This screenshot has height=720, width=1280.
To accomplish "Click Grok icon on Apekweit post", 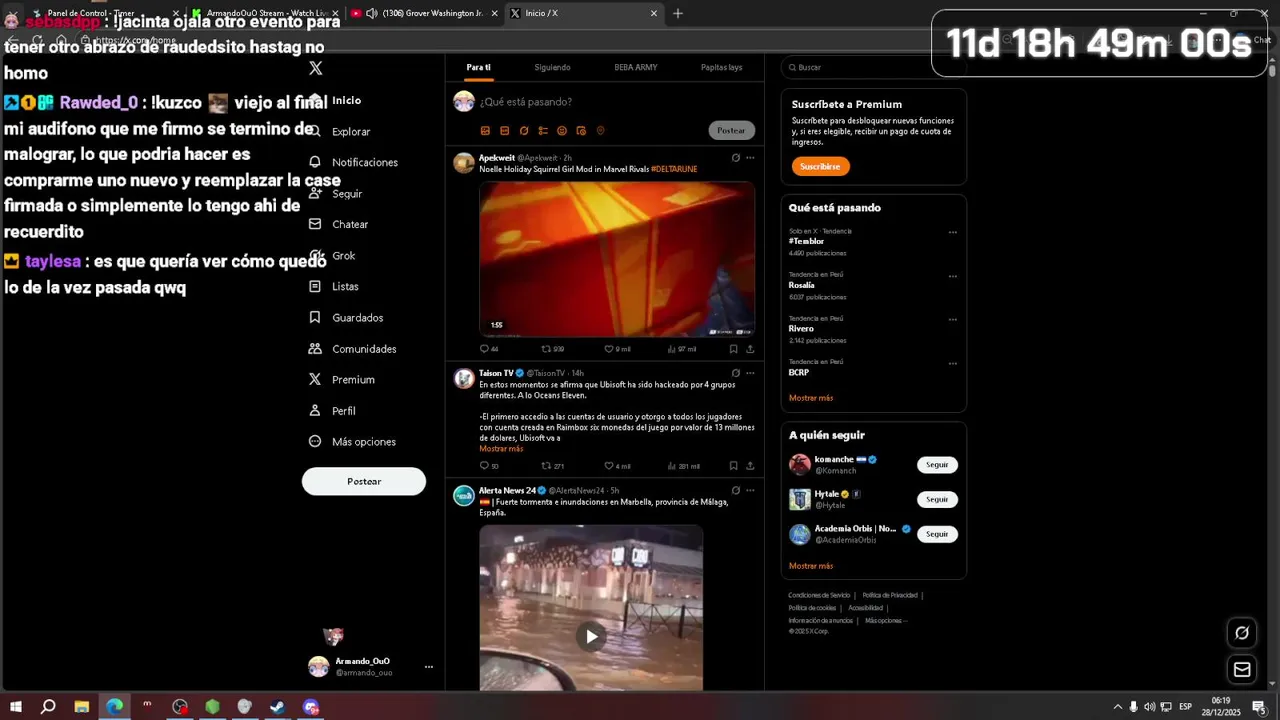I will click(x=735, y=158).
